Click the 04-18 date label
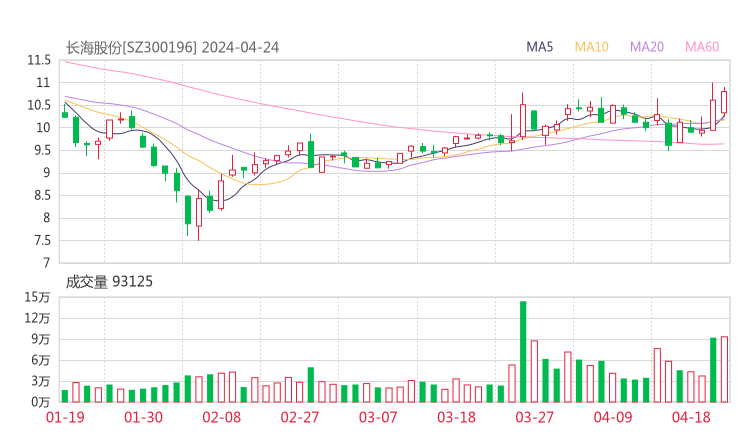Screen dimensions: 740x440 pos(691,417)
